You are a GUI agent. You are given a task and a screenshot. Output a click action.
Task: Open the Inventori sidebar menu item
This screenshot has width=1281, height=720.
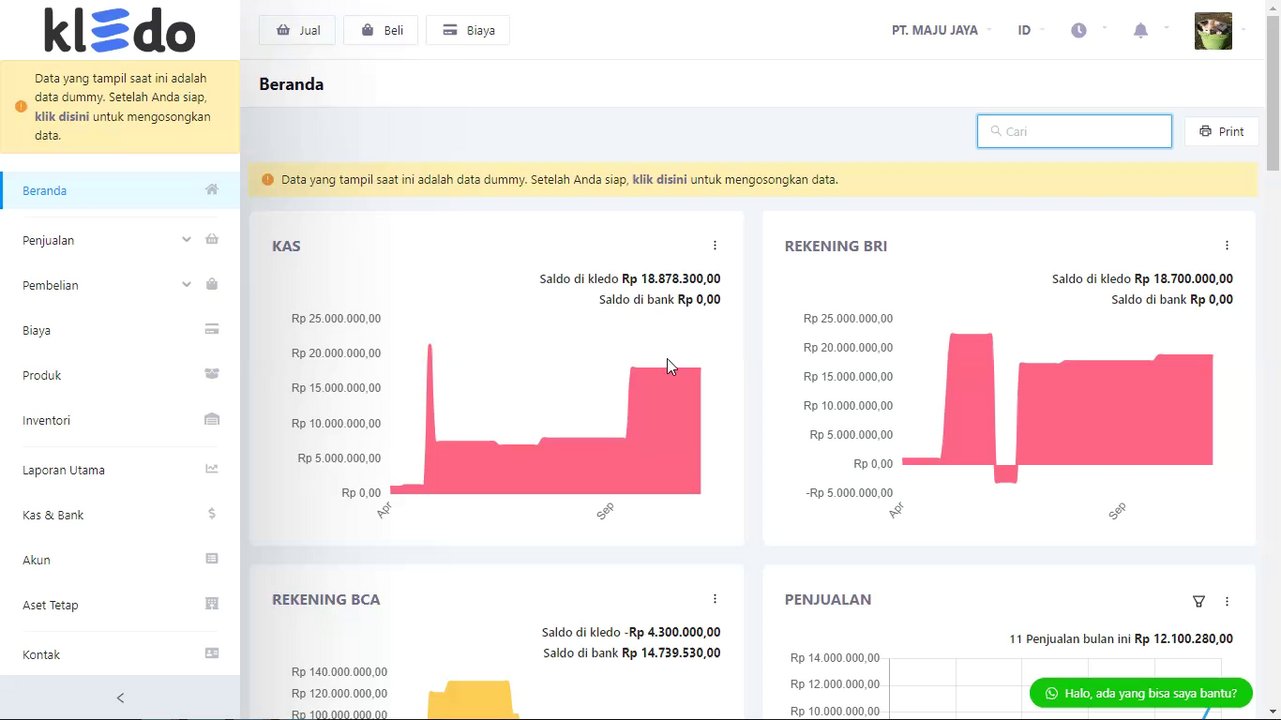pyautogui.click(x=120, y=420)
